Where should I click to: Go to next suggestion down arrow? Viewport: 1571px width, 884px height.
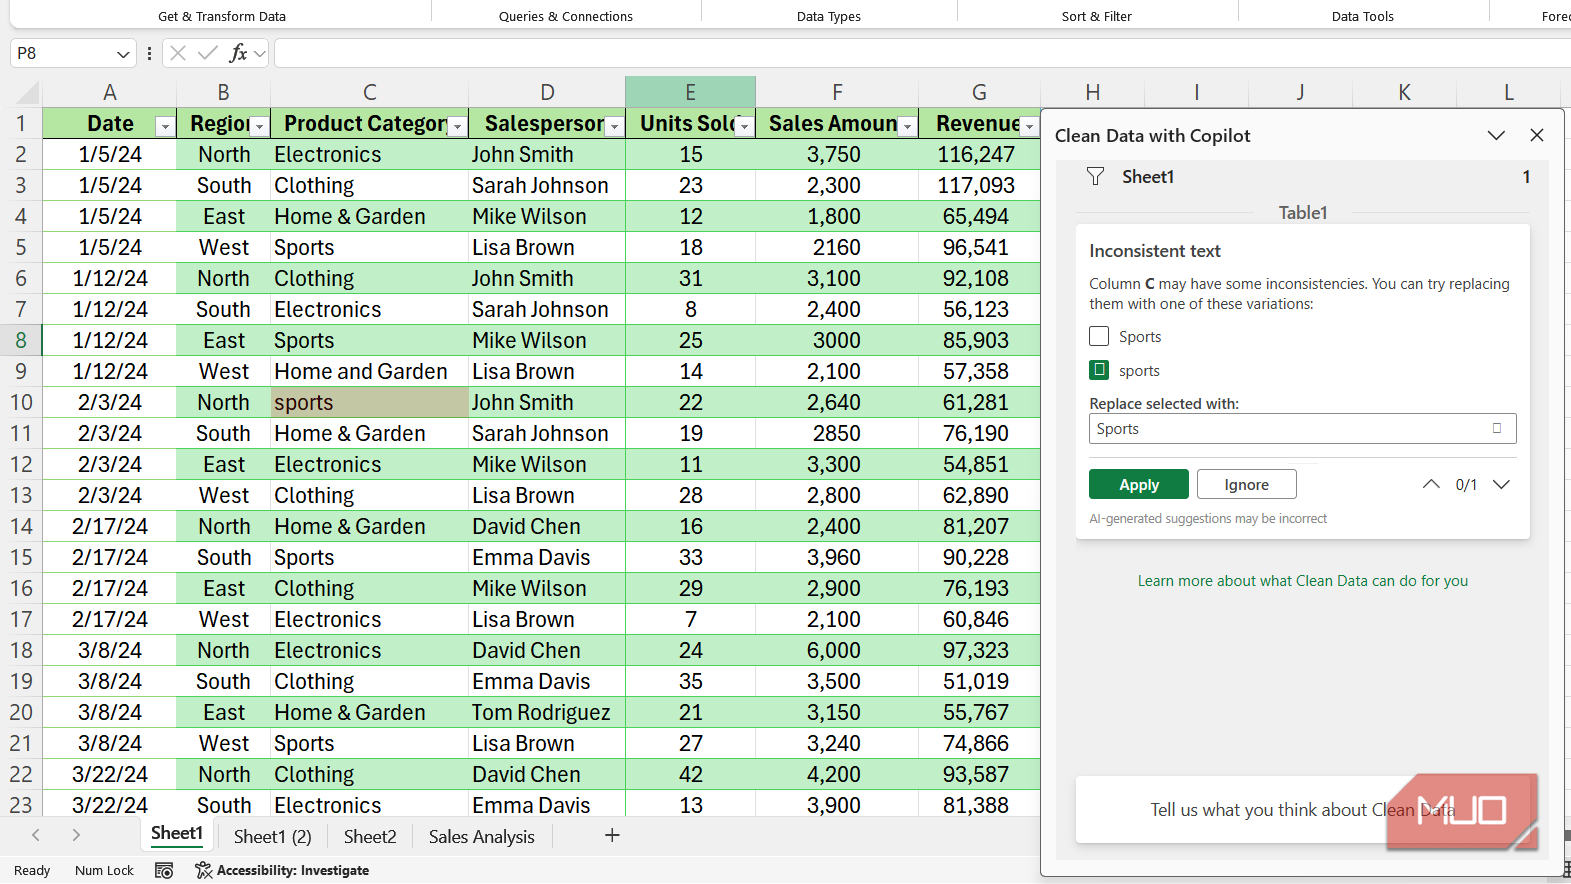pyautogui.click(x=1501, y=484)
